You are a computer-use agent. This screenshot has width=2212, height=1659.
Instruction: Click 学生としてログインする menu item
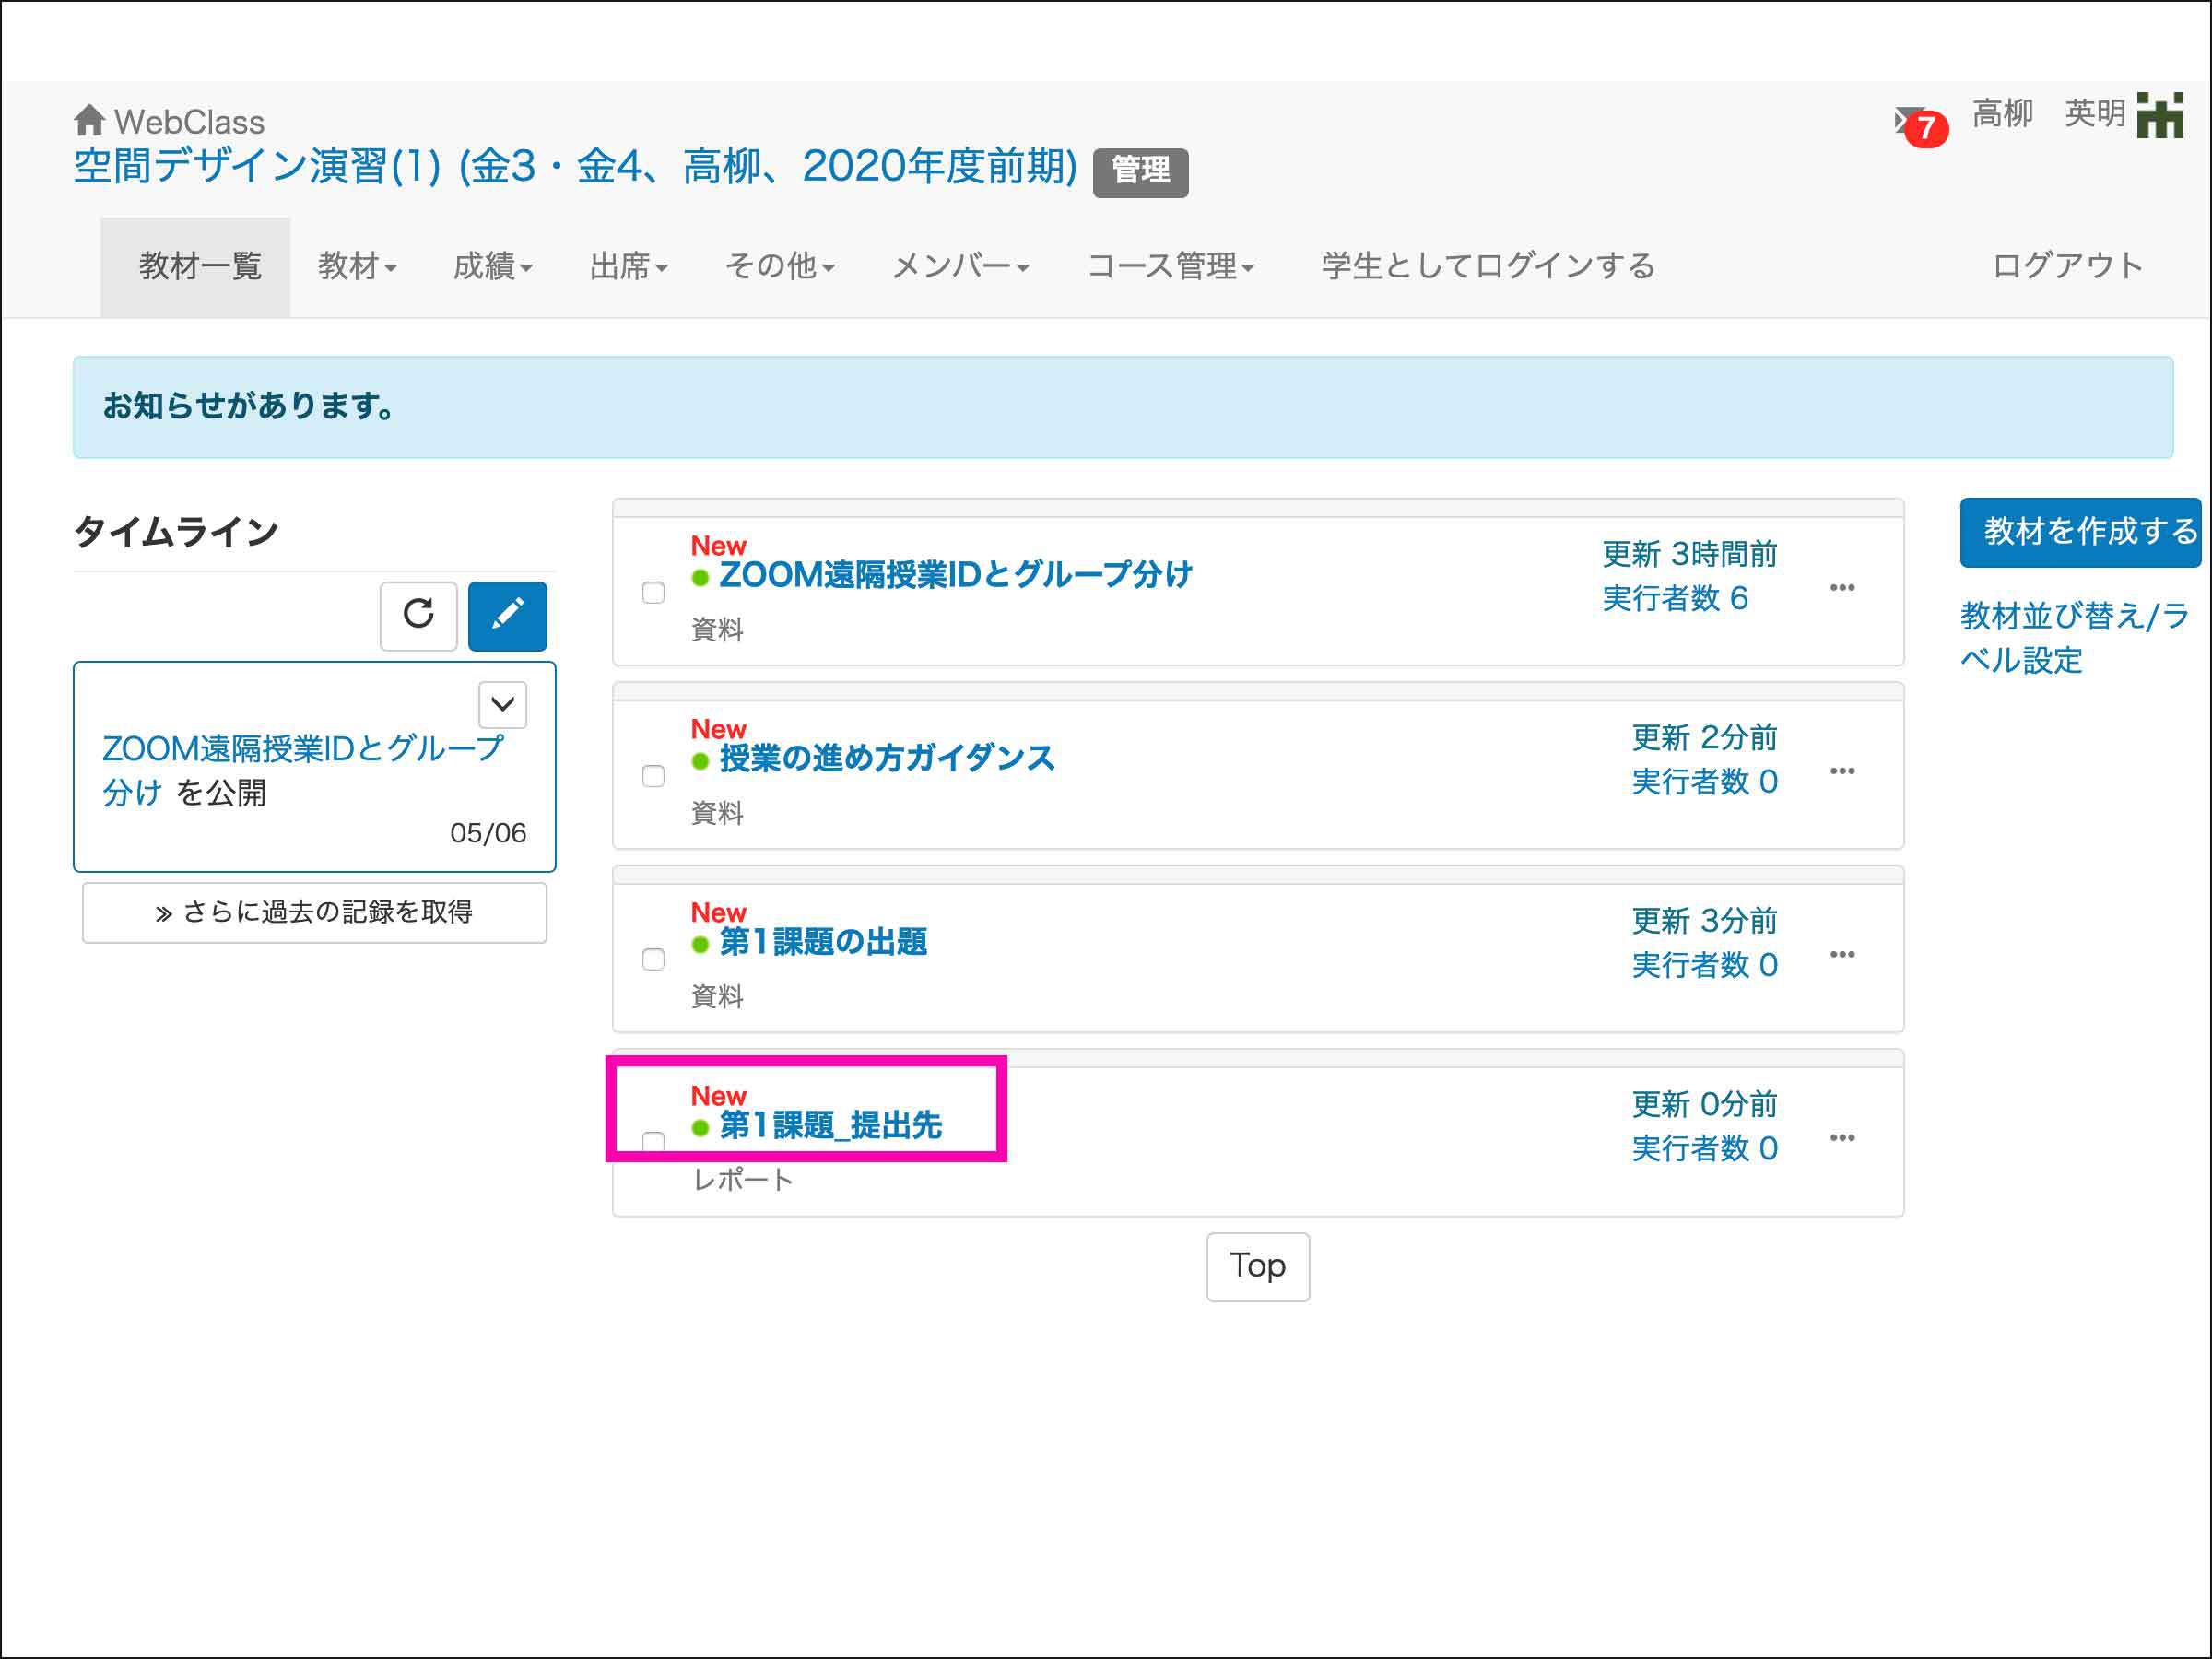coord(1487,266)
